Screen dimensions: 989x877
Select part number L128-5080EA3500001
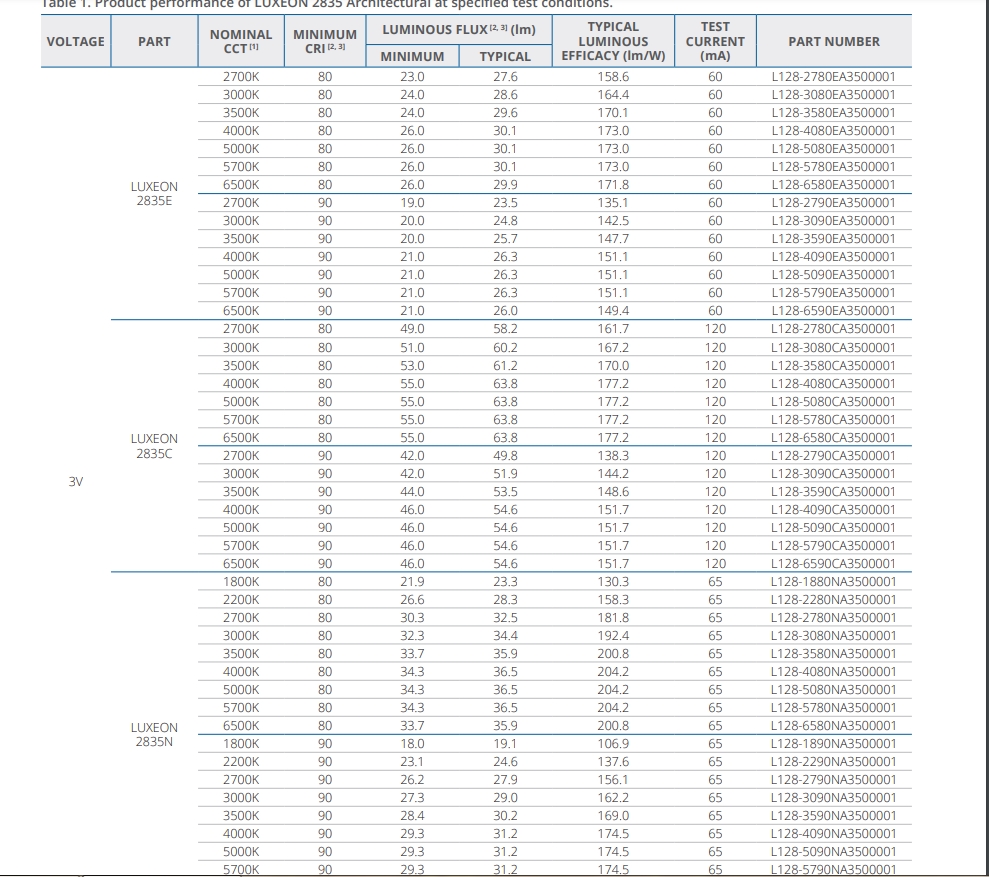click(834, 148)
